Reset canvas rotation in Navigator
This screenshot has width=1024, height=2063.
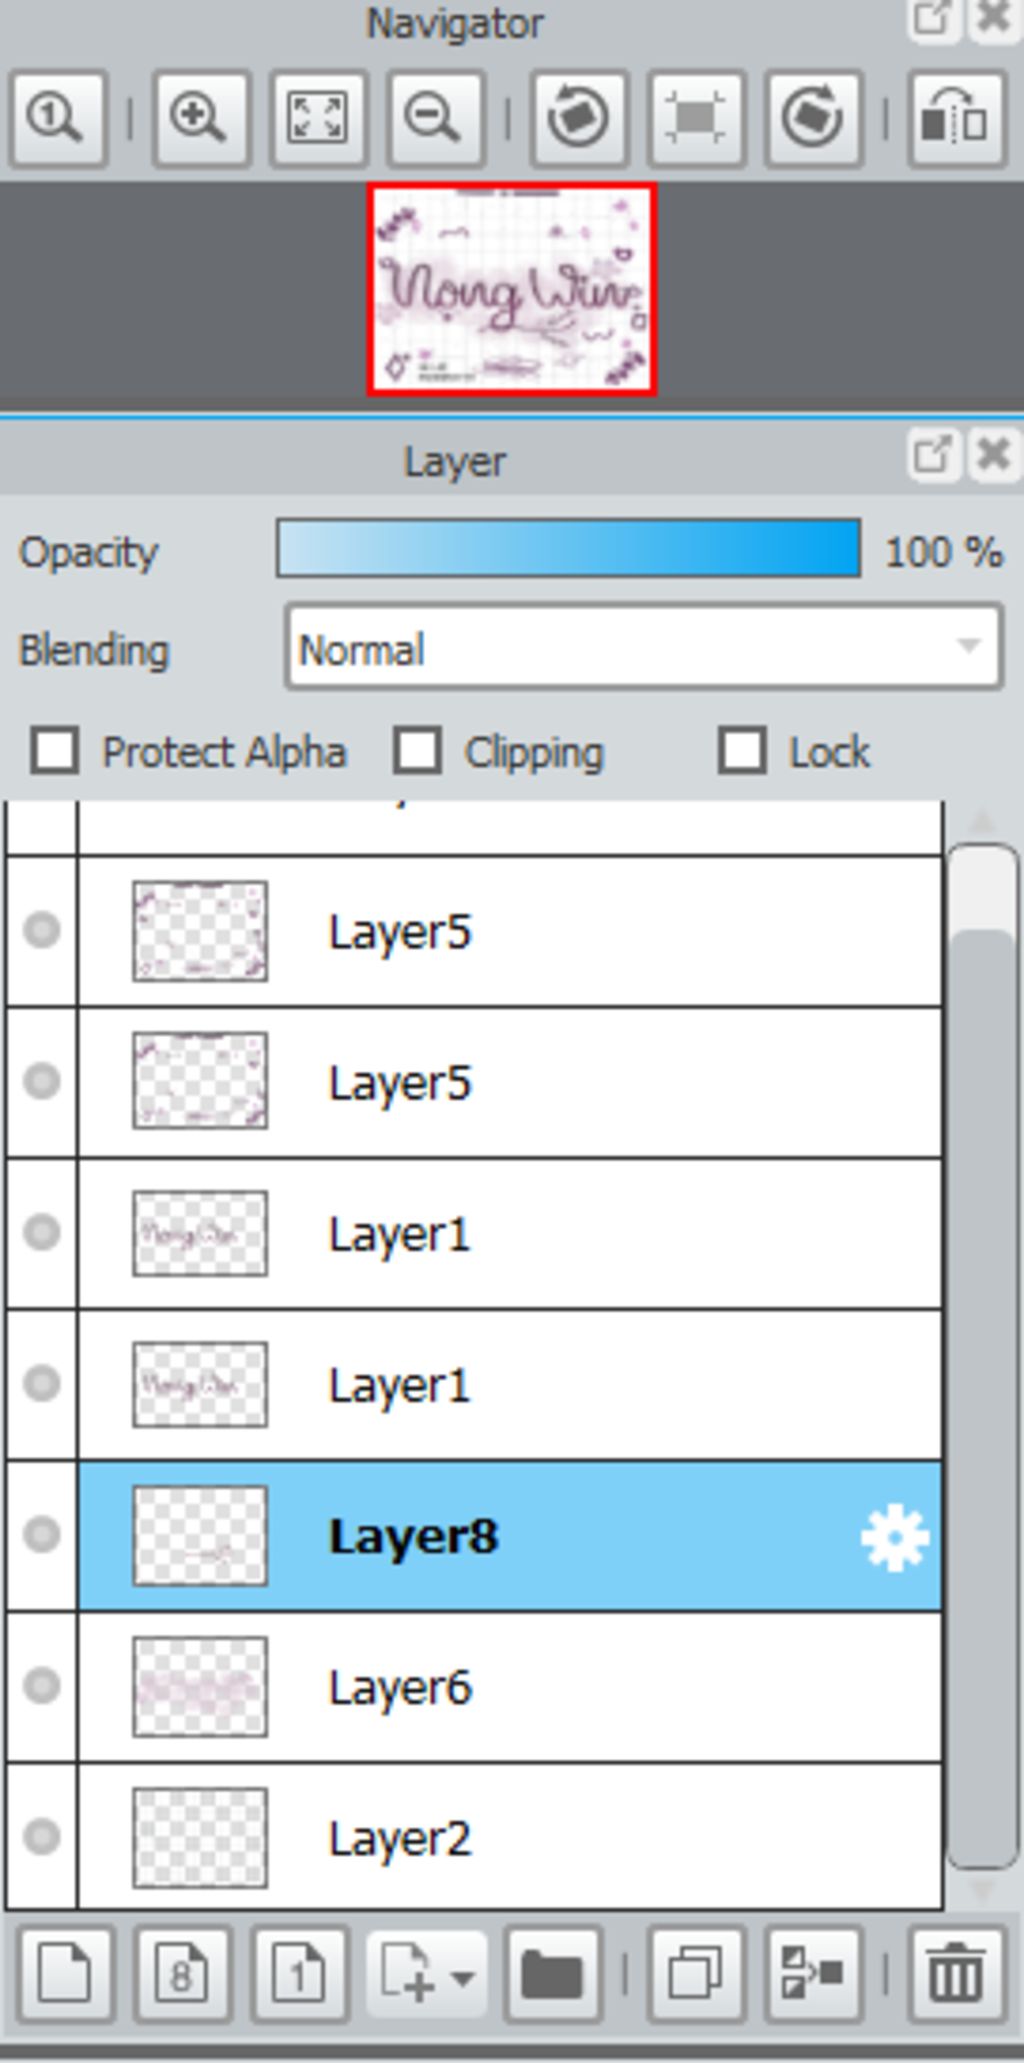pyautogui.click(x=696, y=118)
